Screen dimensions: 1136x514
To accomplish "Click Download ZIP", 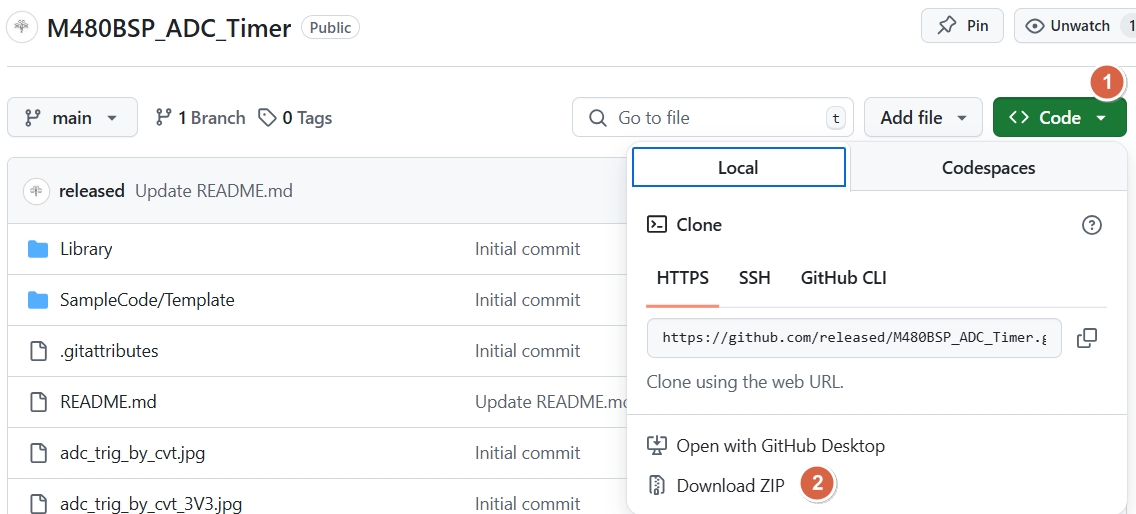I will [x=717, y=485].
